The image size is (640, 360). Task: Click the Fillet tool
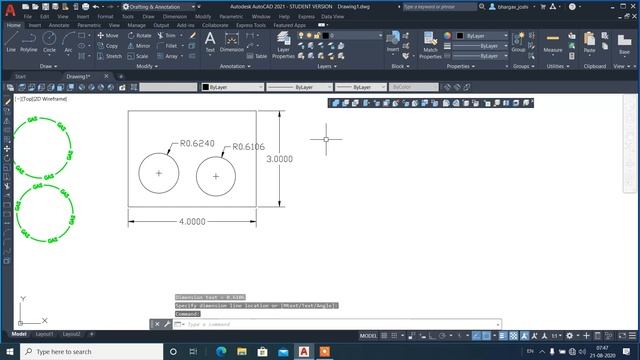pyautogui.click(x=167, y=46)
